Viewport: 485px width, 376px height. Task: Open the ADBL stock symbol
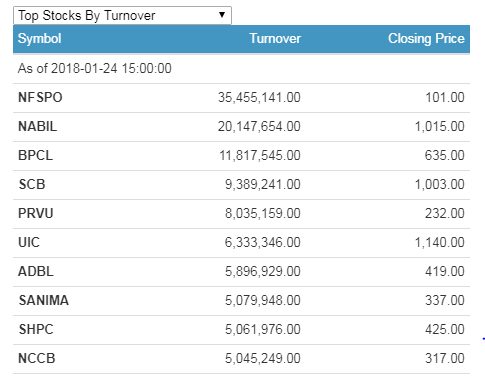36,271
